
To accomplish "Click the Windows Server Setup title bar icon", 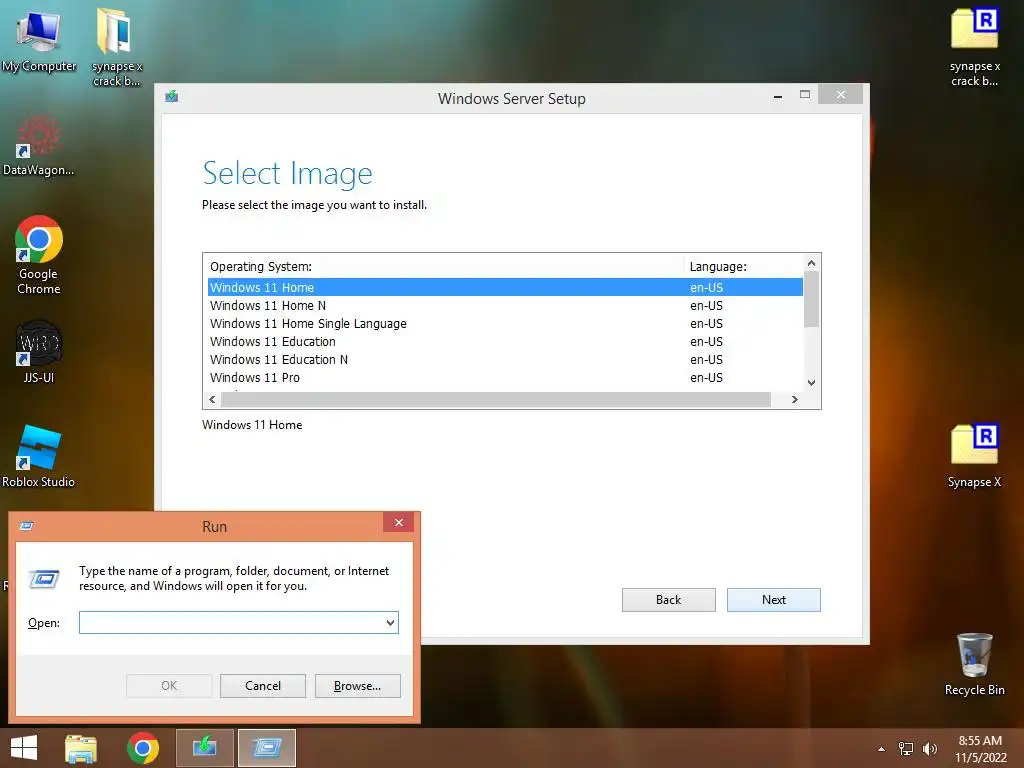I will click(172, 97).
